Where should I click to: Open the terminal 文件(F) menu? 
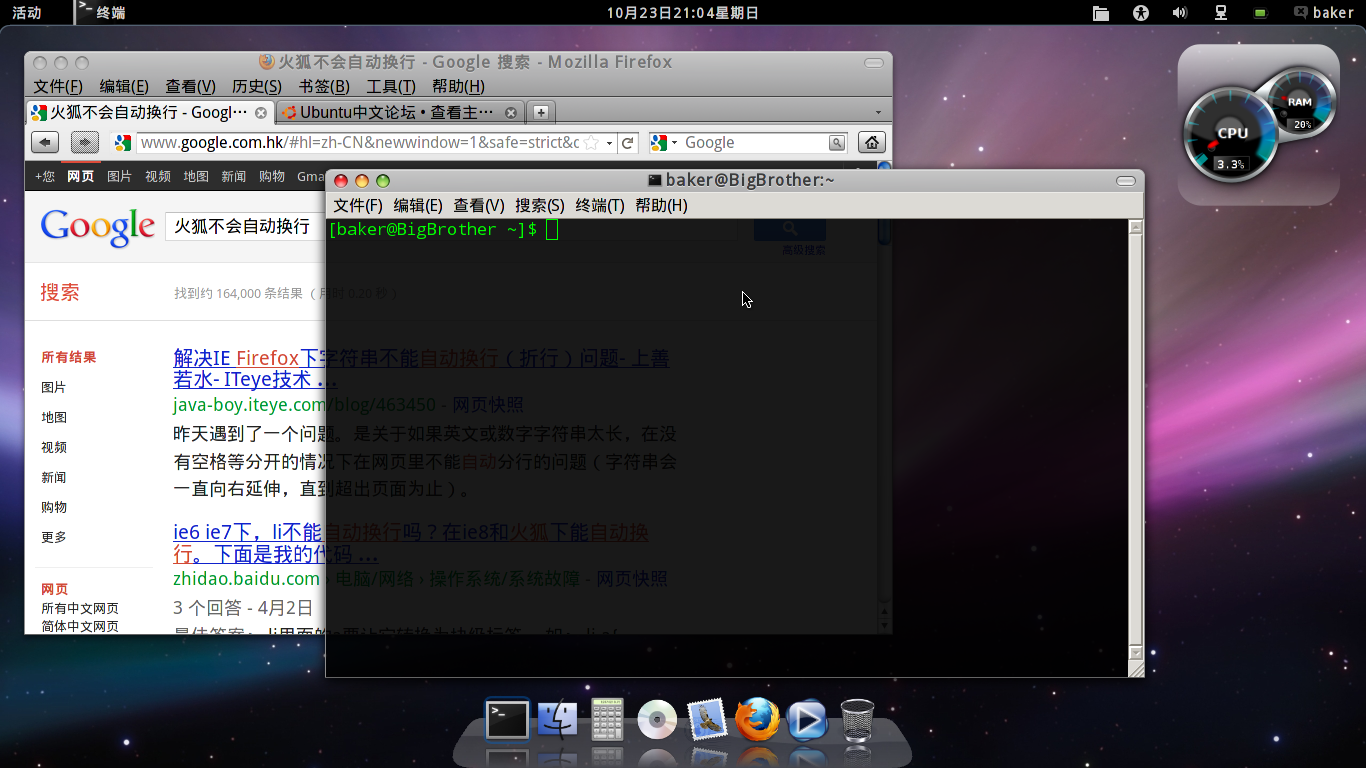(x=358, y=205)
